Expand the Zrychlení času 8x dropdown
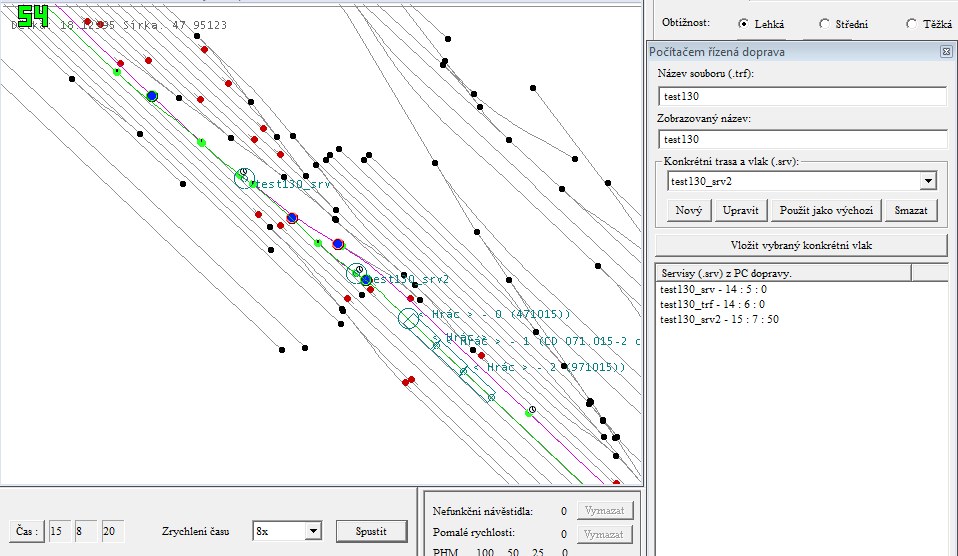 pyautogui.click(x=311, y=531)
